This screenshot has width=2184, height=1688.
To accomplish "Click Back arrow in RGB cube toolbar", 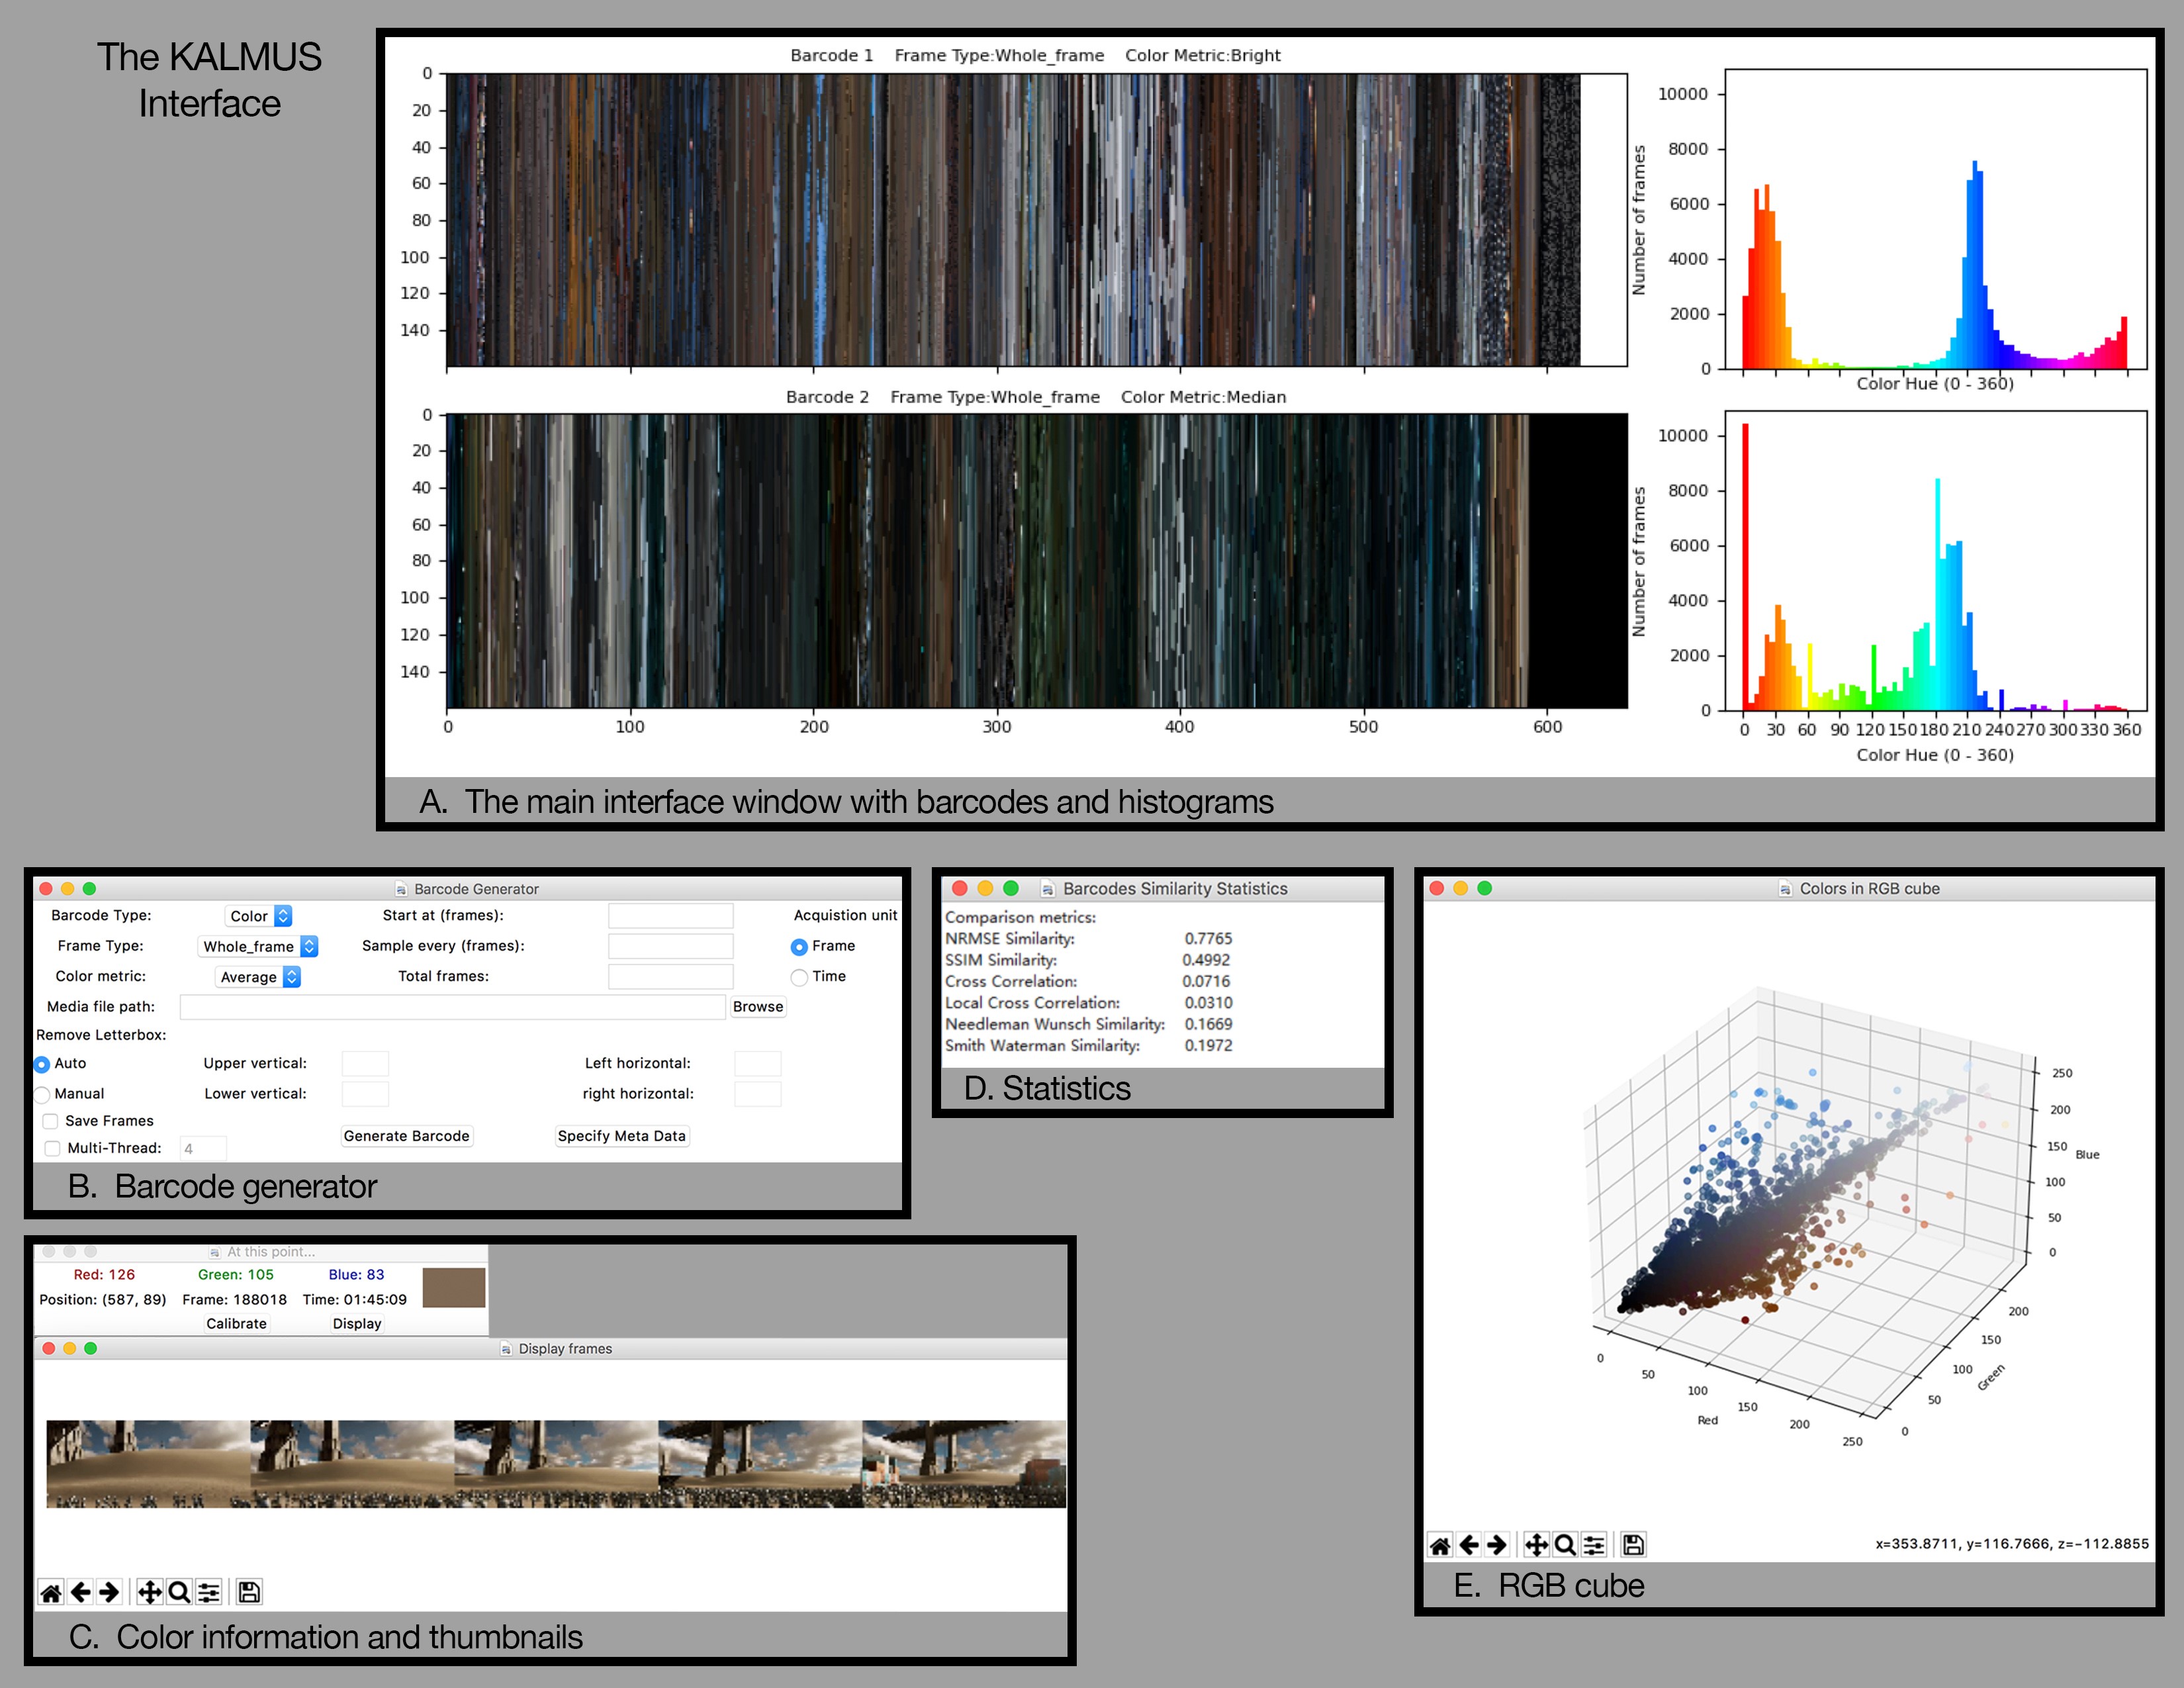I will [x=1469, y=1545].
